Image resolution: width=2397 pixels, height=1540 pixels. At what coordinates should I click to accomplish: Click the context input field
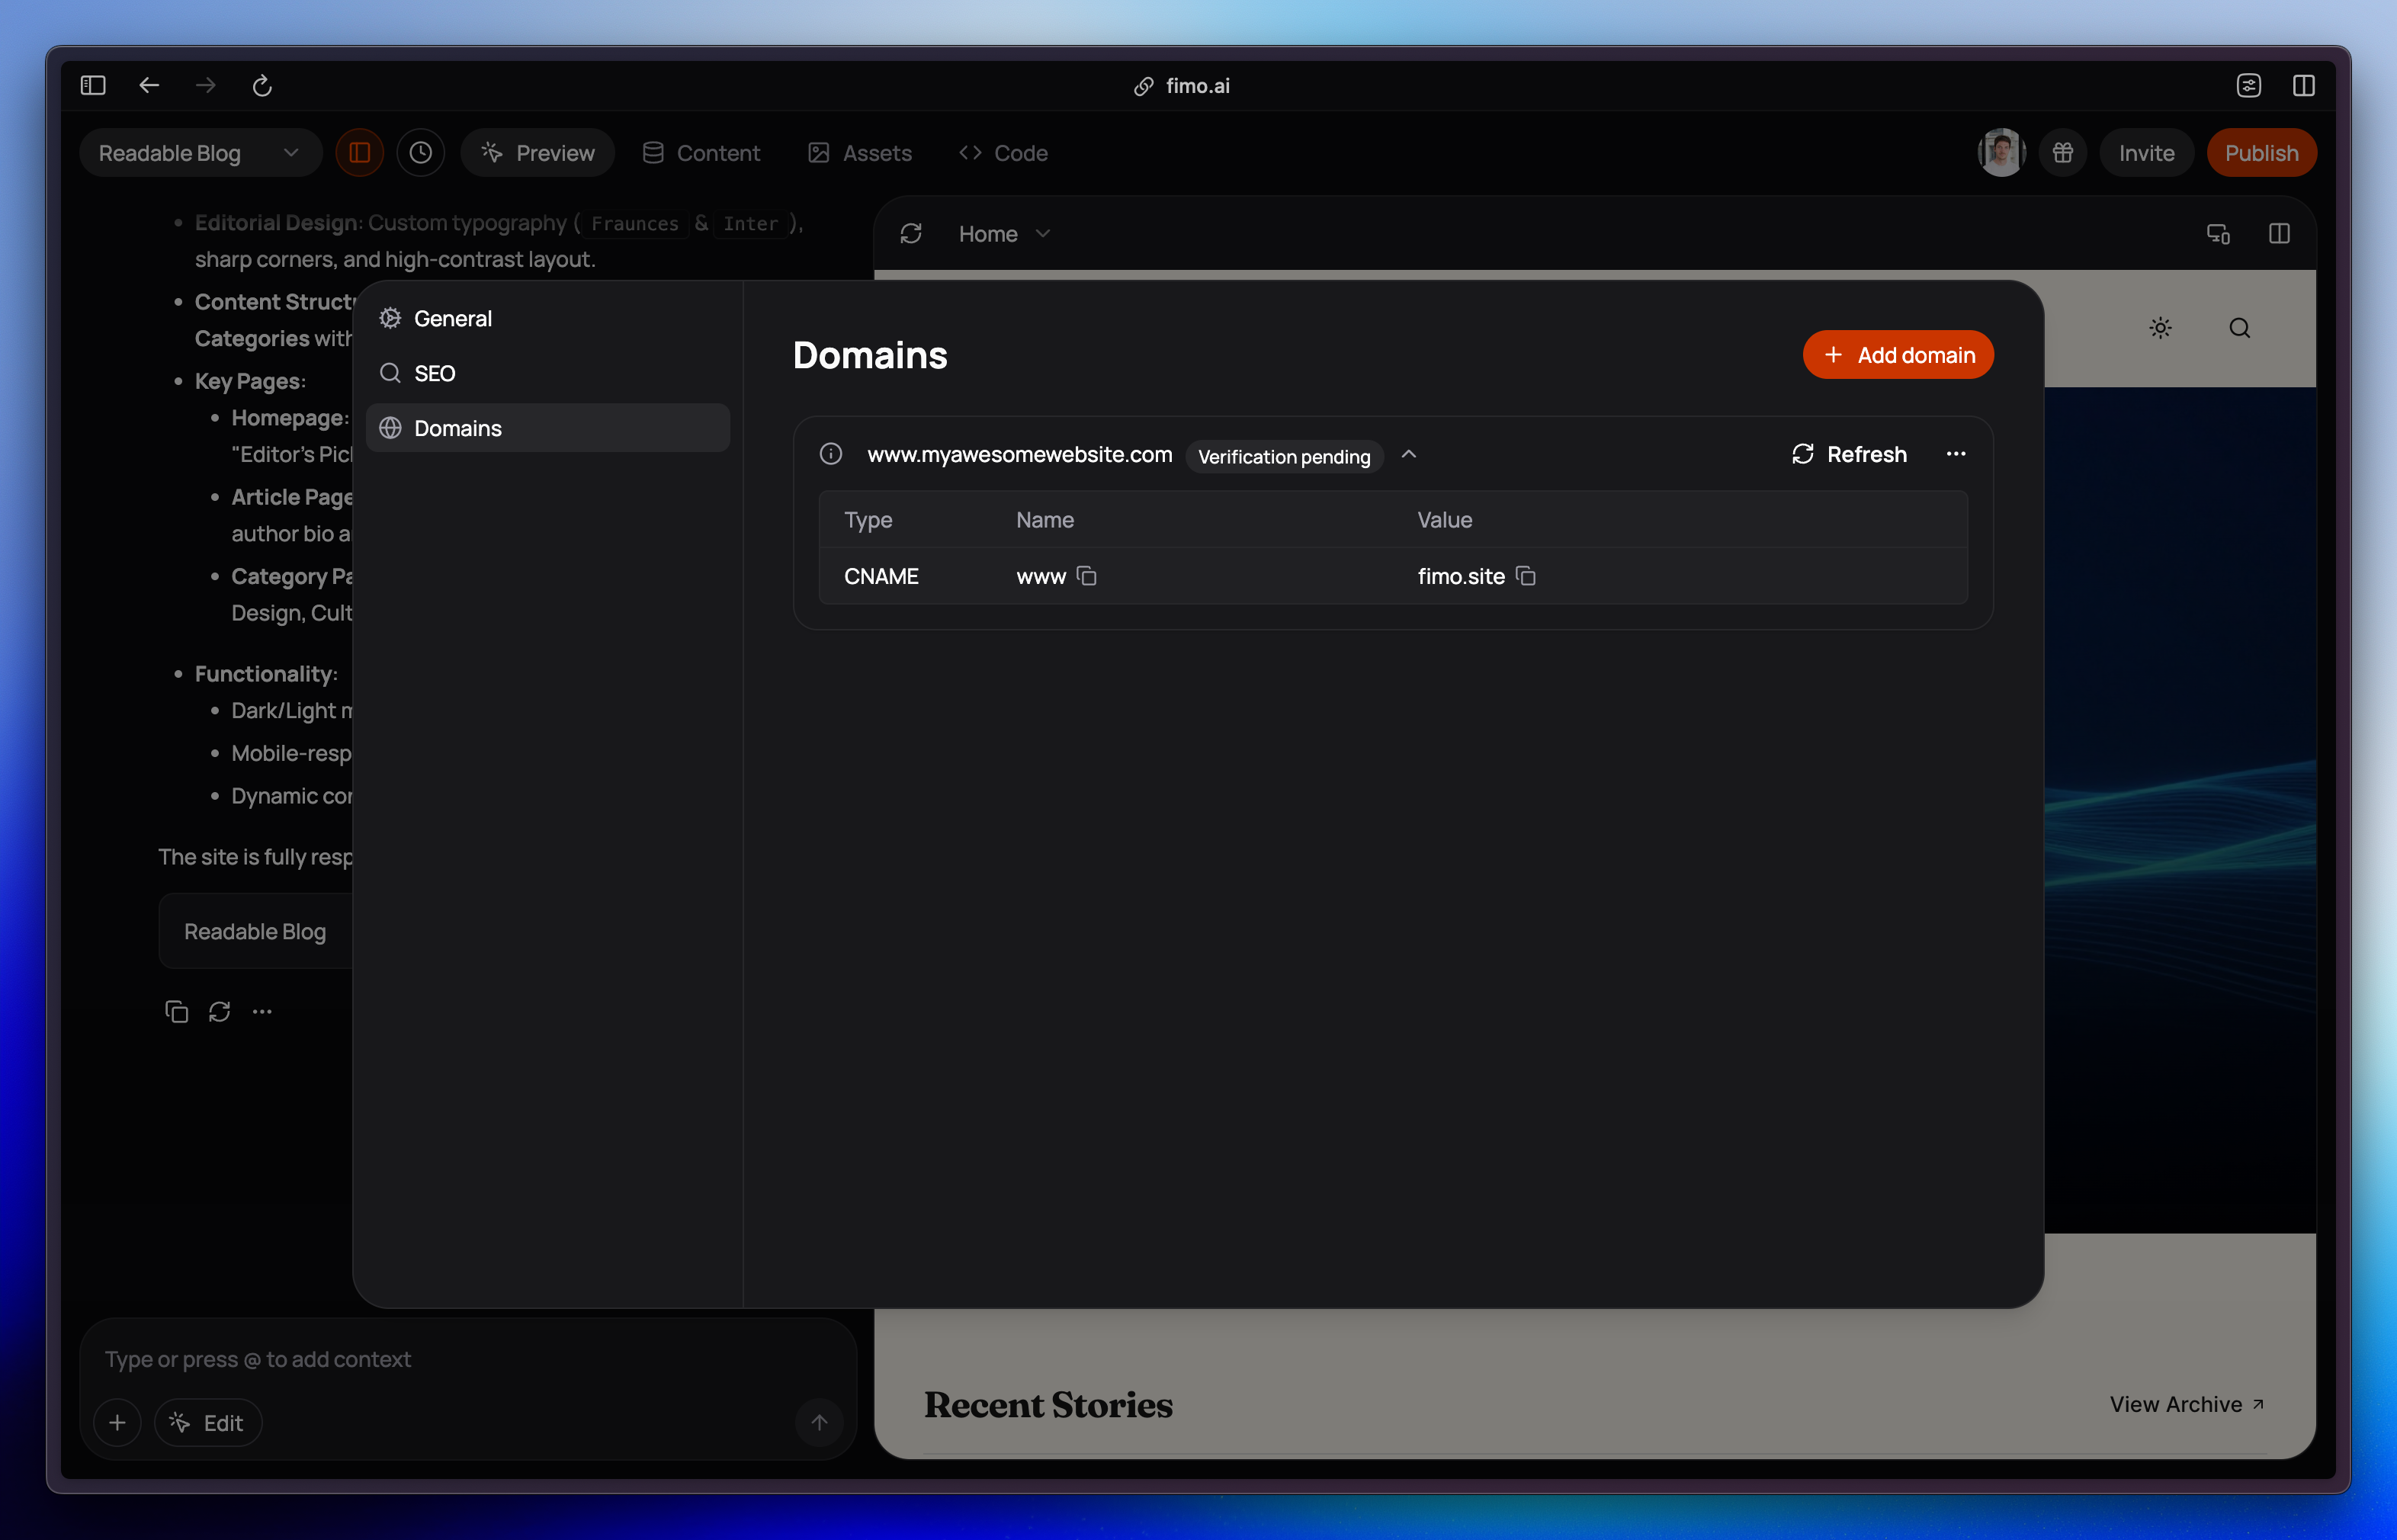(x=400, y=1359)
